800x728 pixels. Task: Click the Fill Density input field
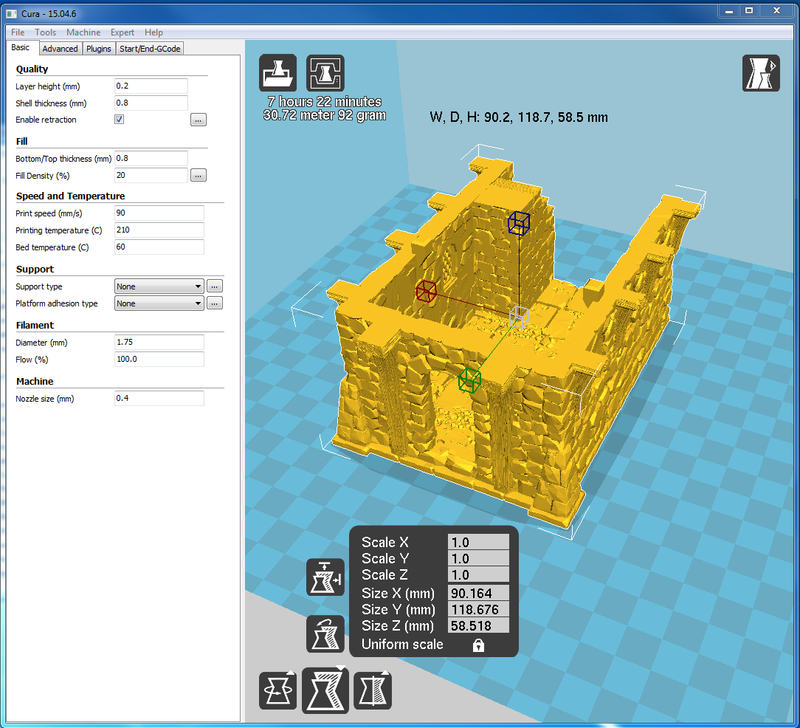click(x=151, y=175)
